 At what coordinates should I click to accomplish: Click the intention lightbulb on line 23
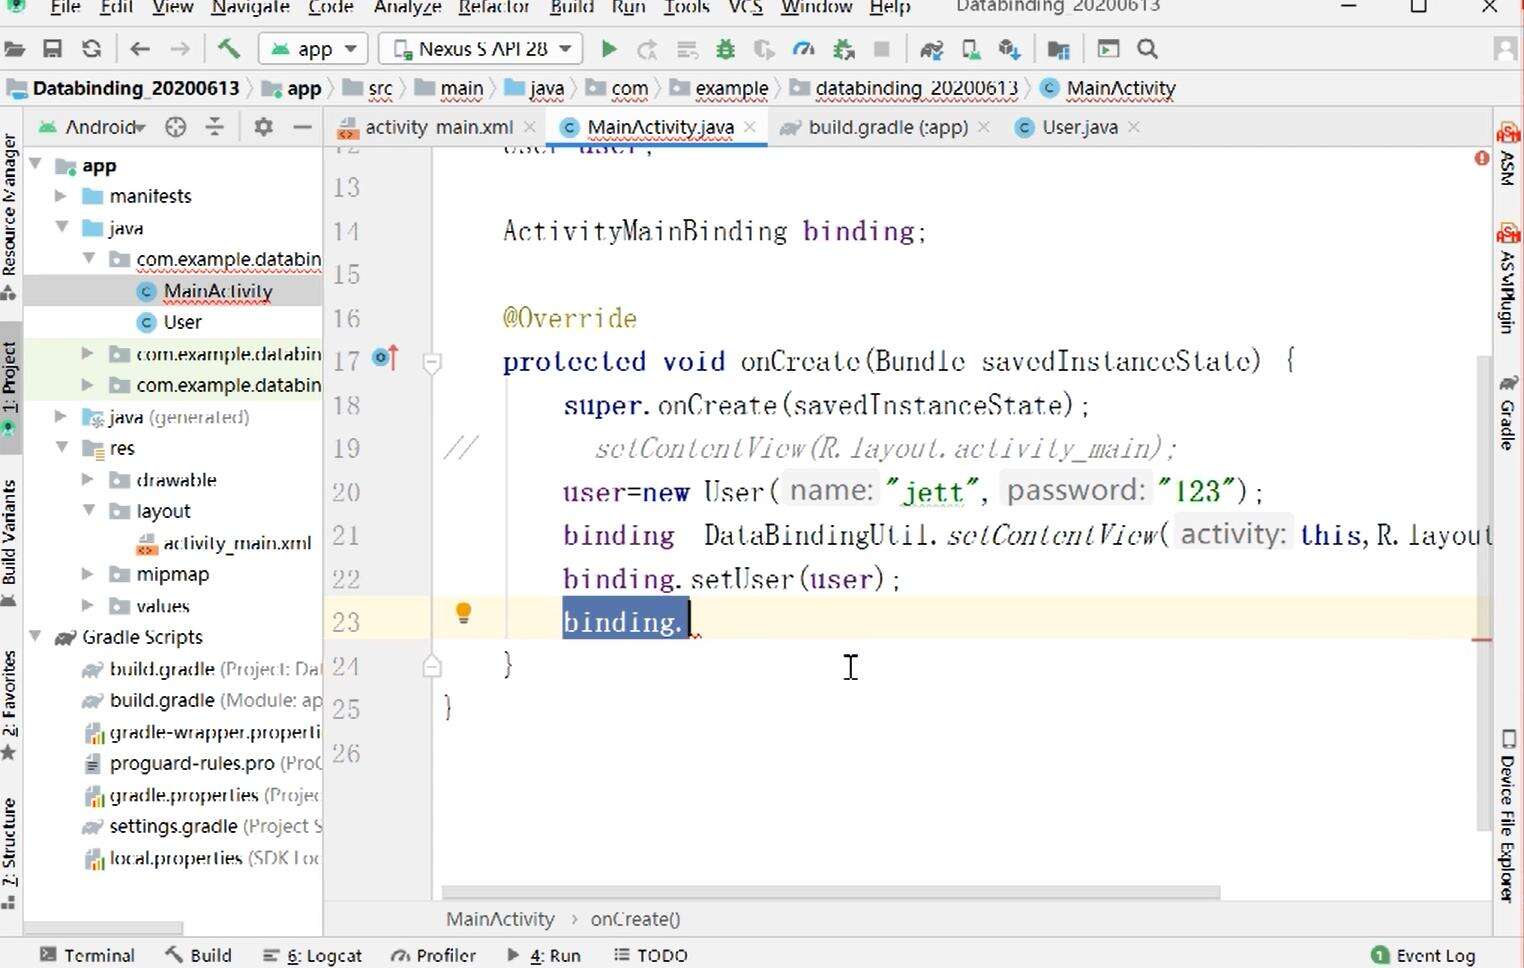[x=463, y=613]
